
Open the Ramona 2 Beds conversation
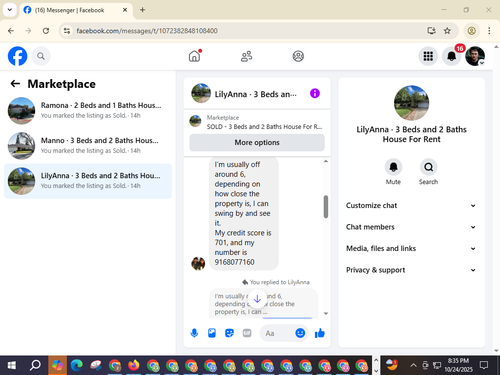tap(88, 111)
